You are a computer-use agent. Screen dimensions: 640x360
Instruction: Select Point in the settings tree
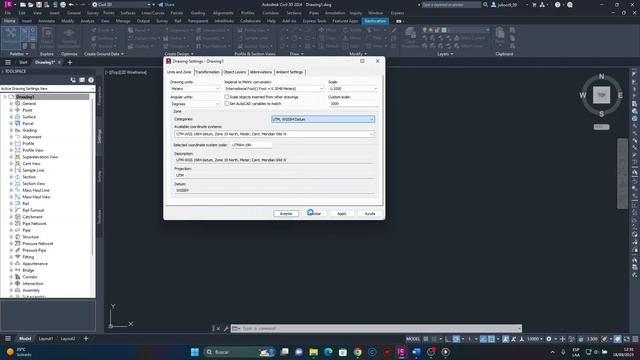[27, 110]
